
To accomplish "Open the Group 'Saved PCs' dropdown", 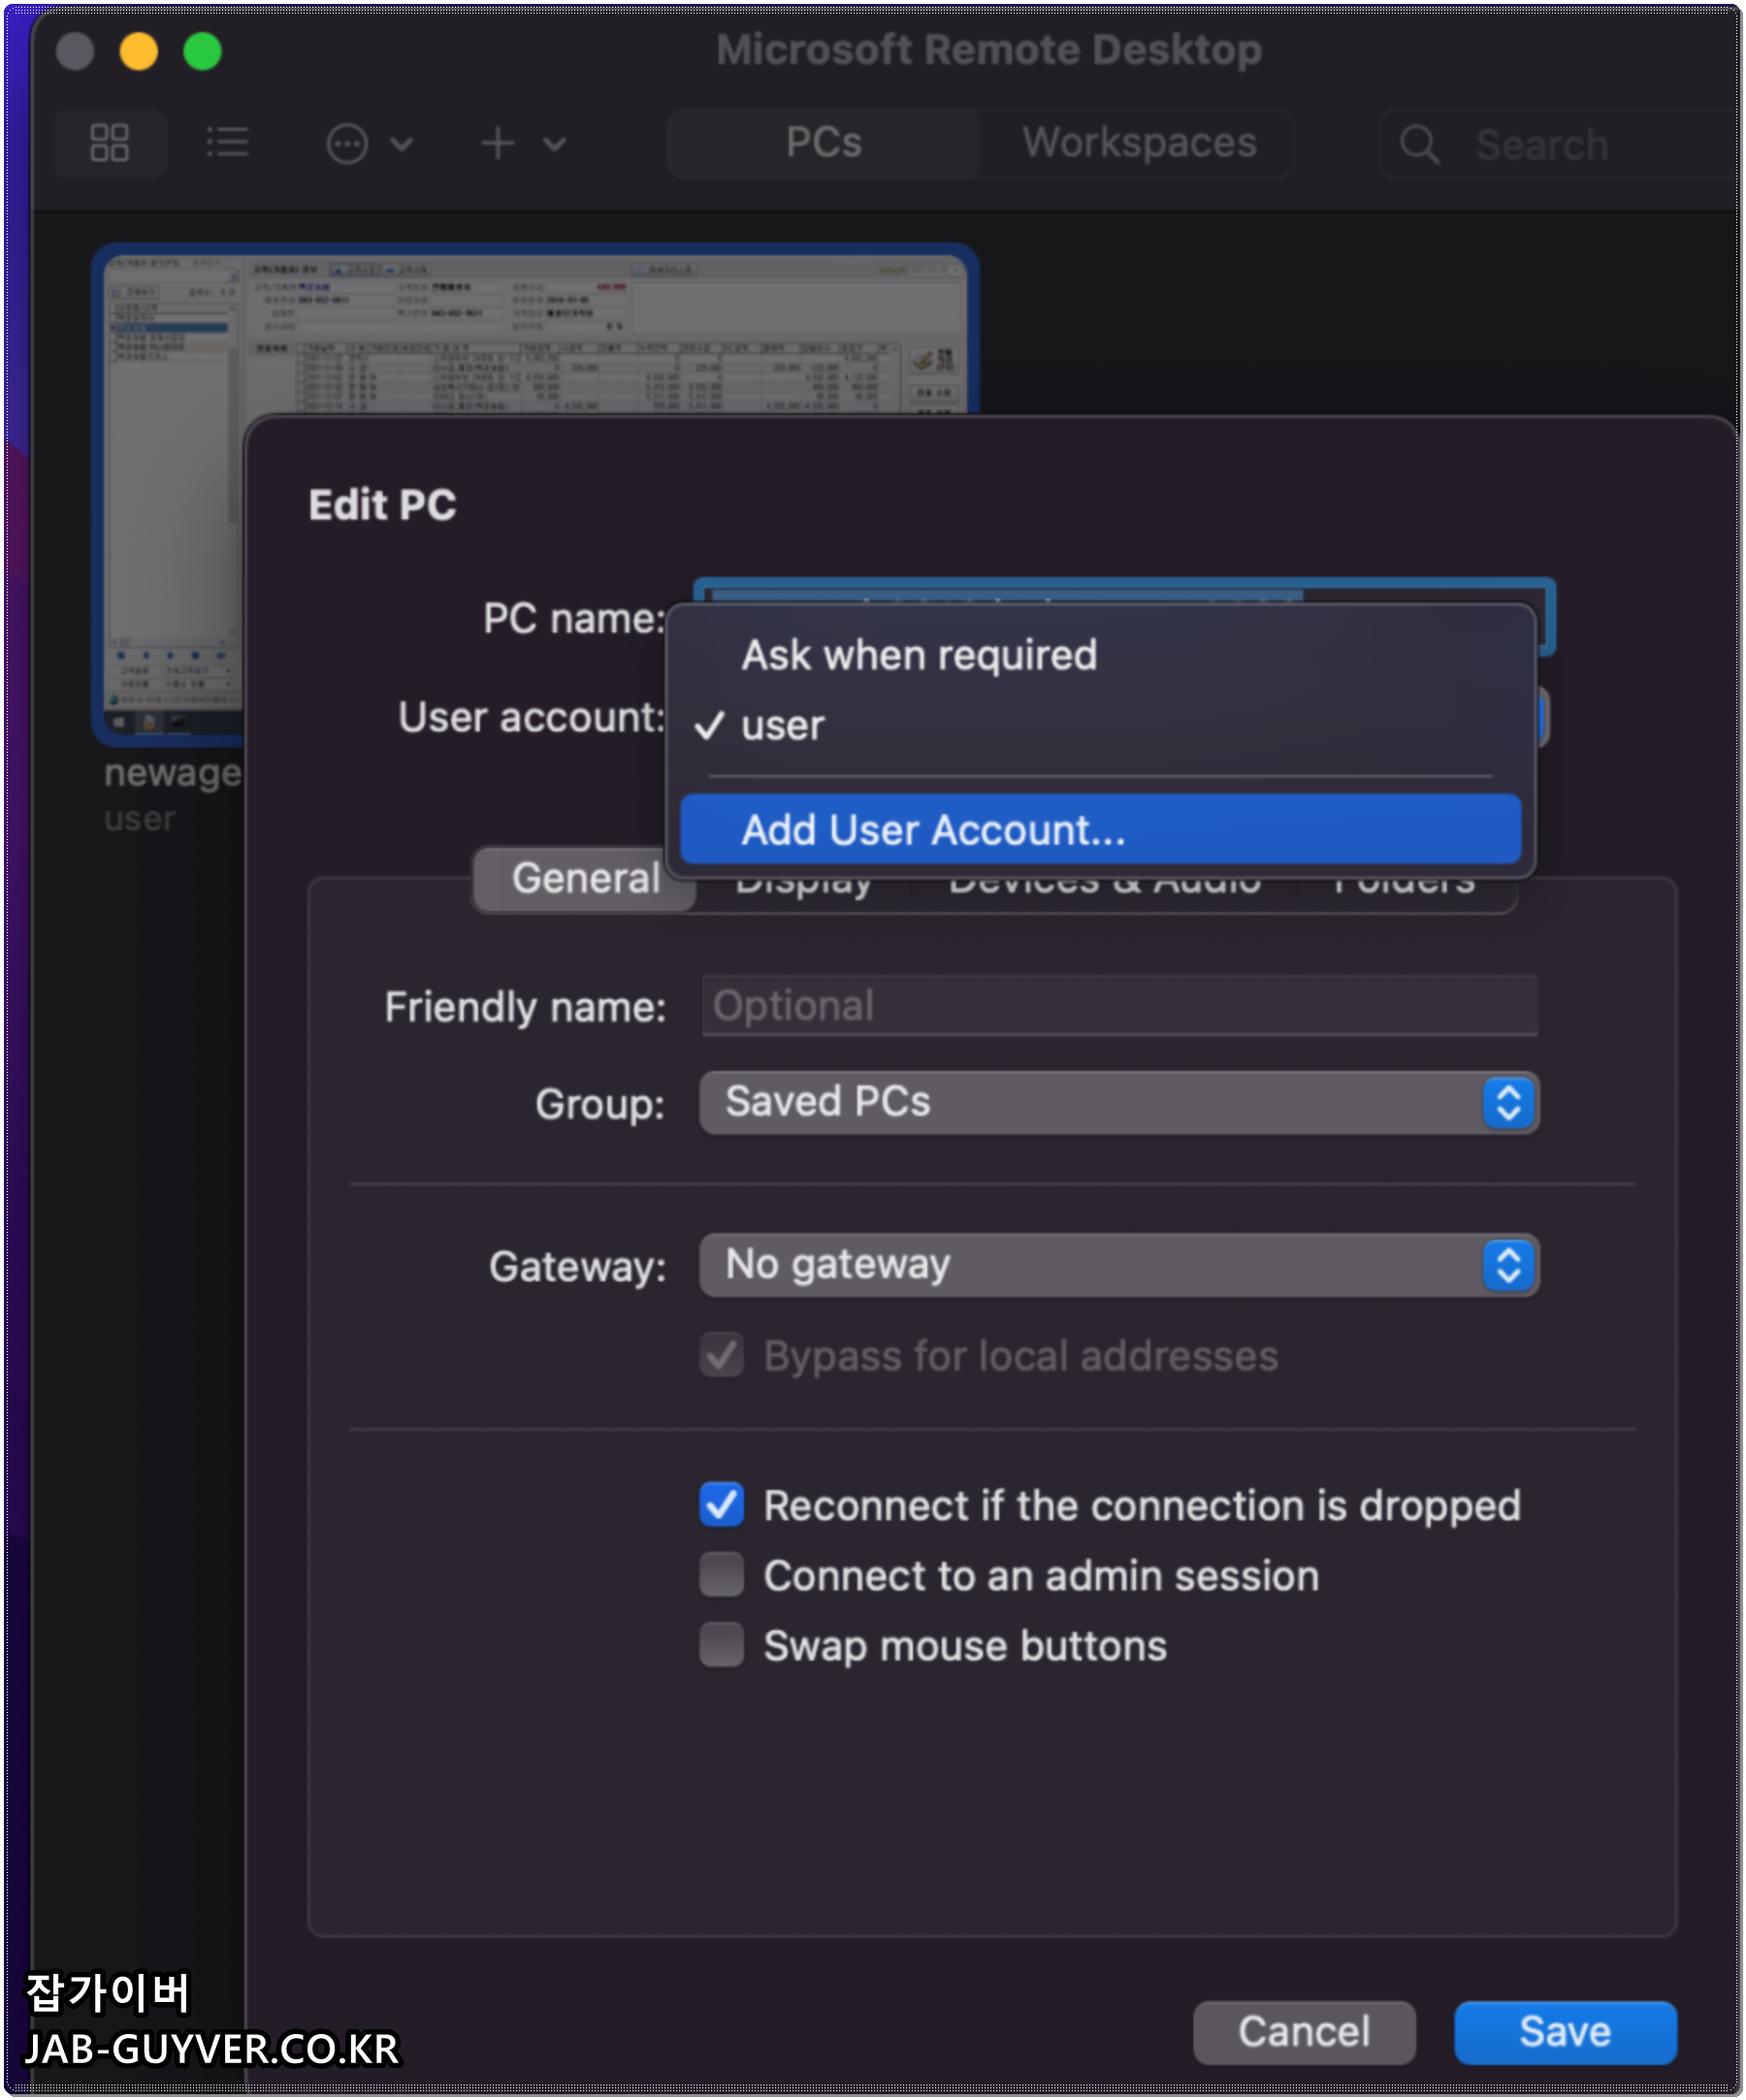I will [x=1119, y=1103].
